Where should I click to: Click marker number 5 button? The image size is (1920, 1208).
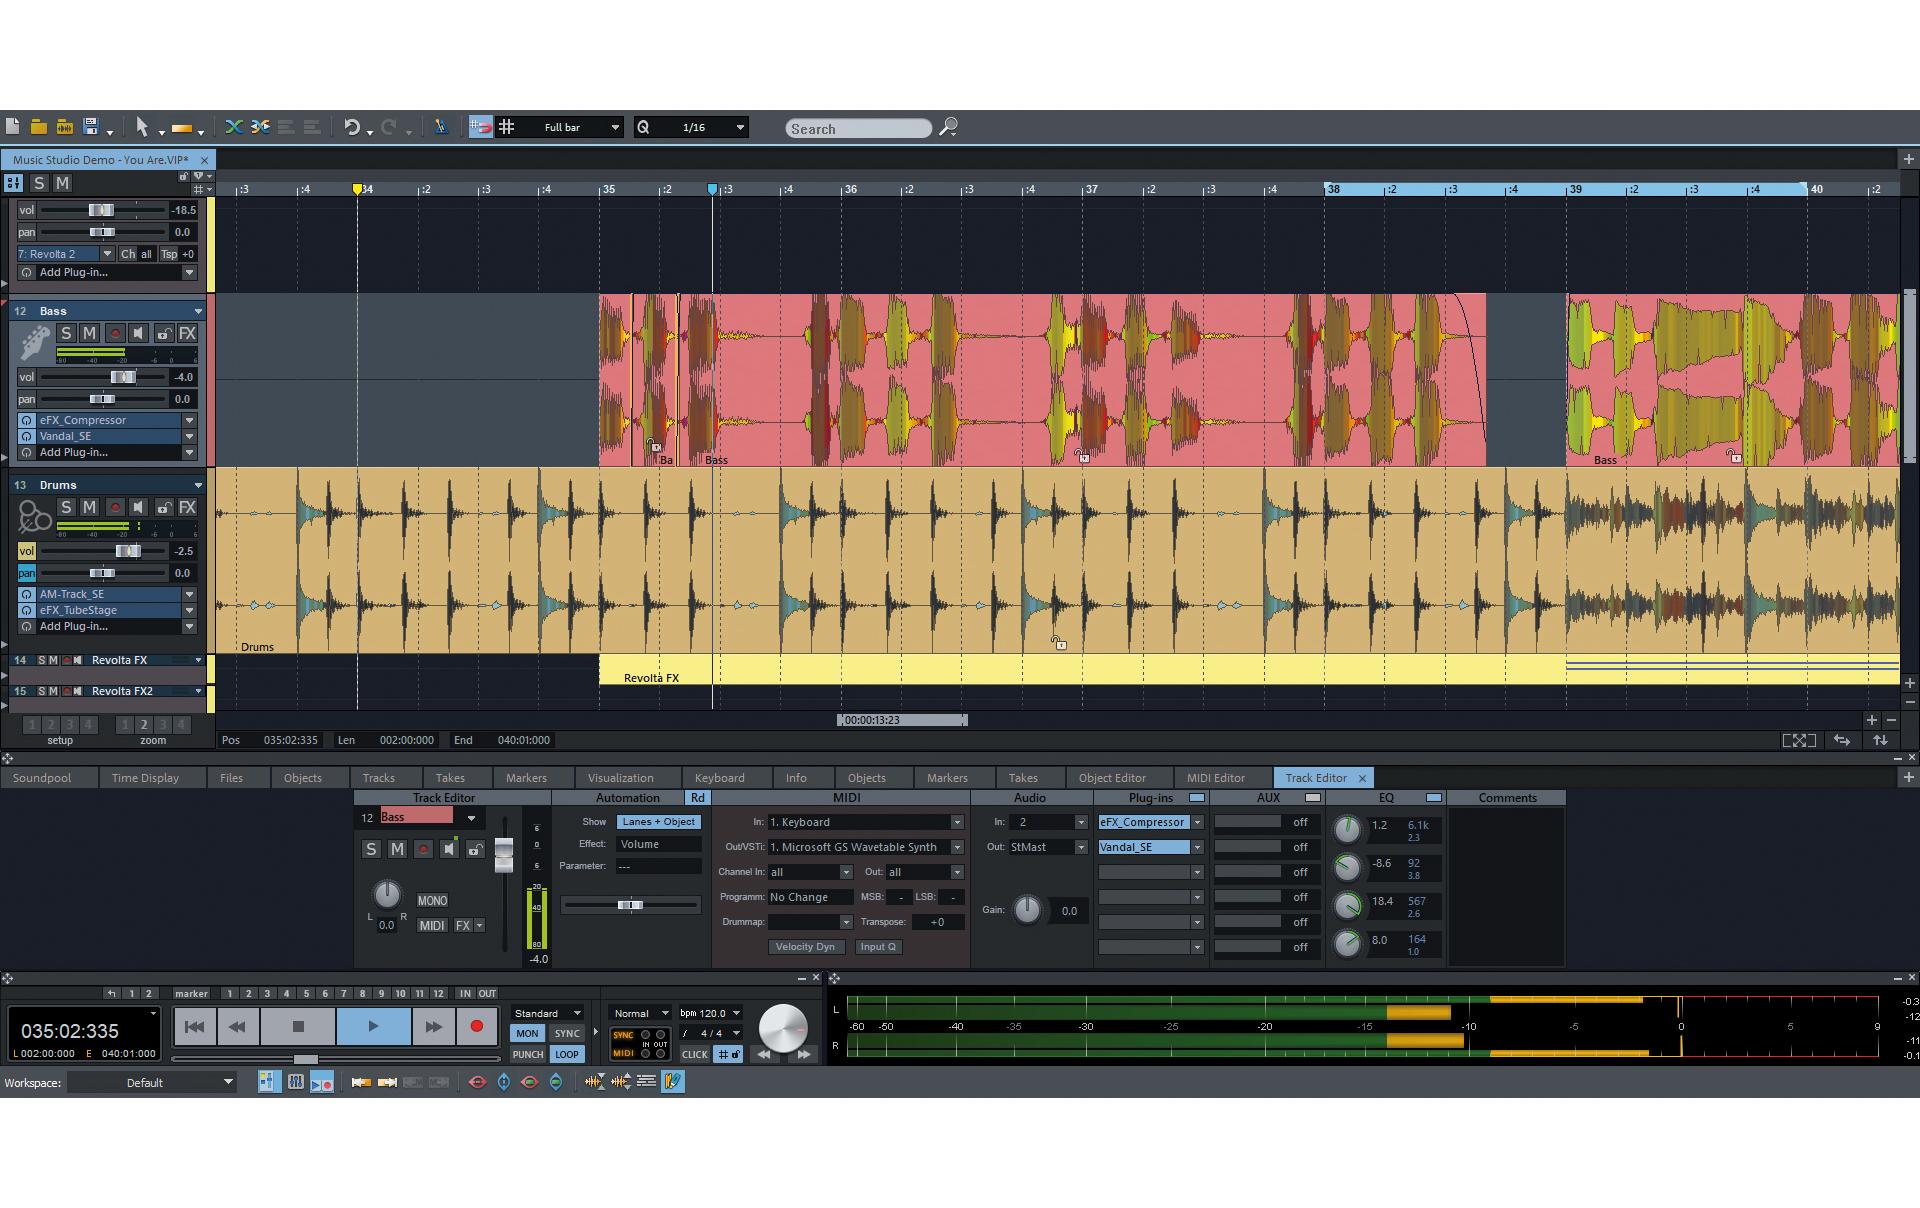click(306, 993)
